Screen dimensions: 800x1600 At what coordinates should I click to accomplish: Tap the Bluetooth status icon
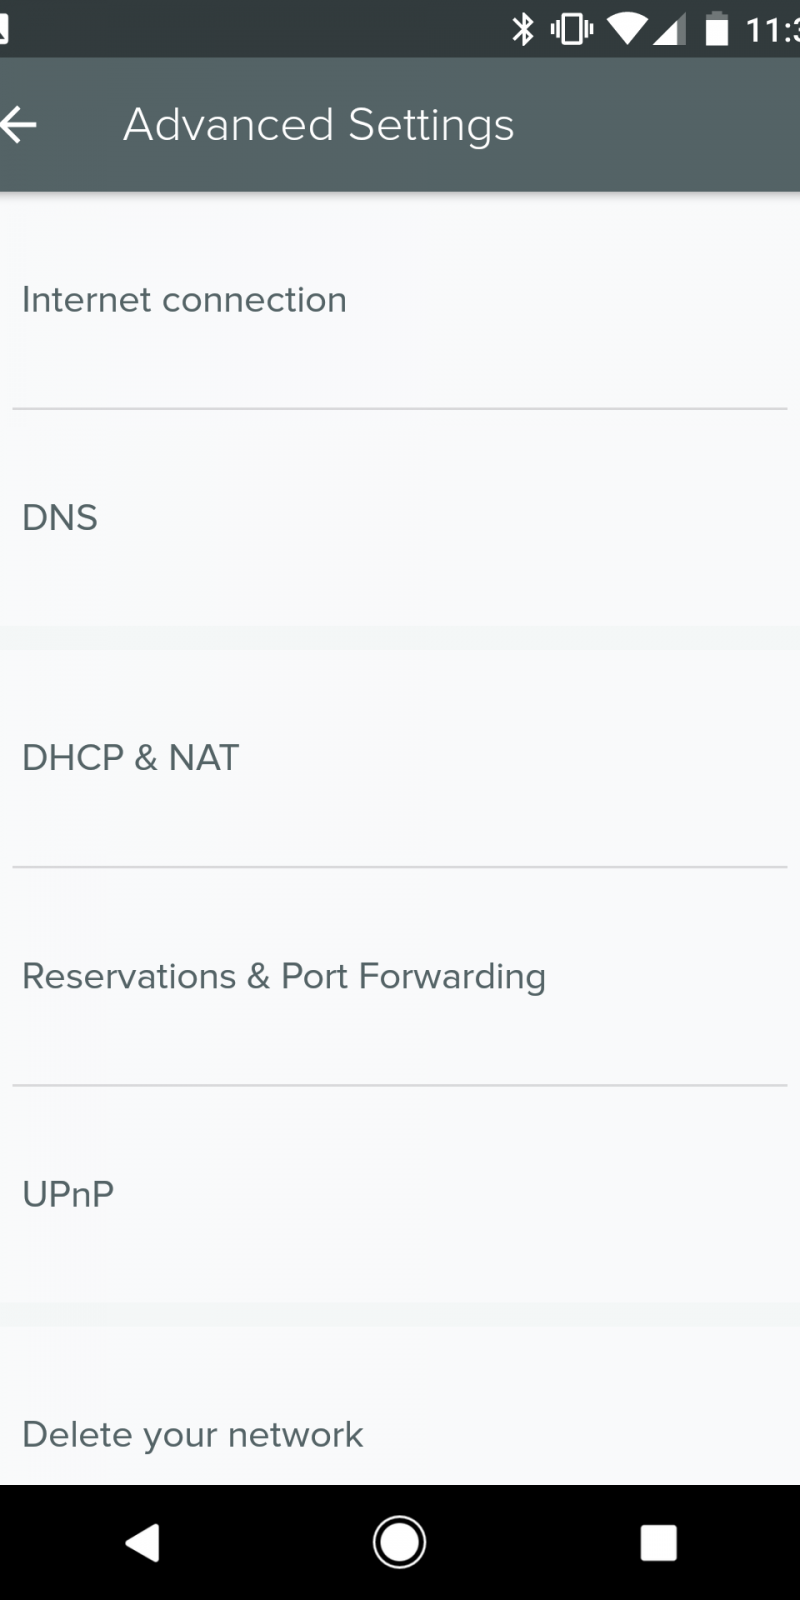click(x=522, y=30)
